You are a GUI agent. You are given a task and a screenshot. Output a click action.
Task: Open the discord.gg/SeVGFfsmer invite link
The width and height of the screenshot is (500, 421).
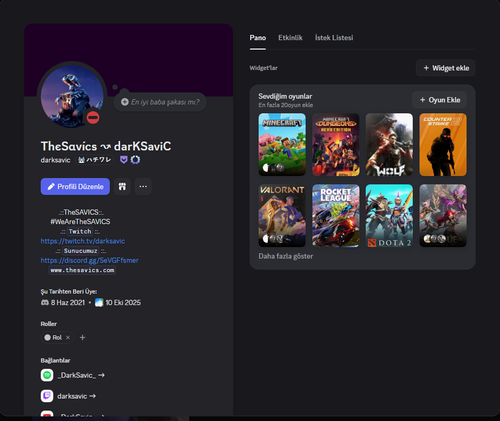89,260
